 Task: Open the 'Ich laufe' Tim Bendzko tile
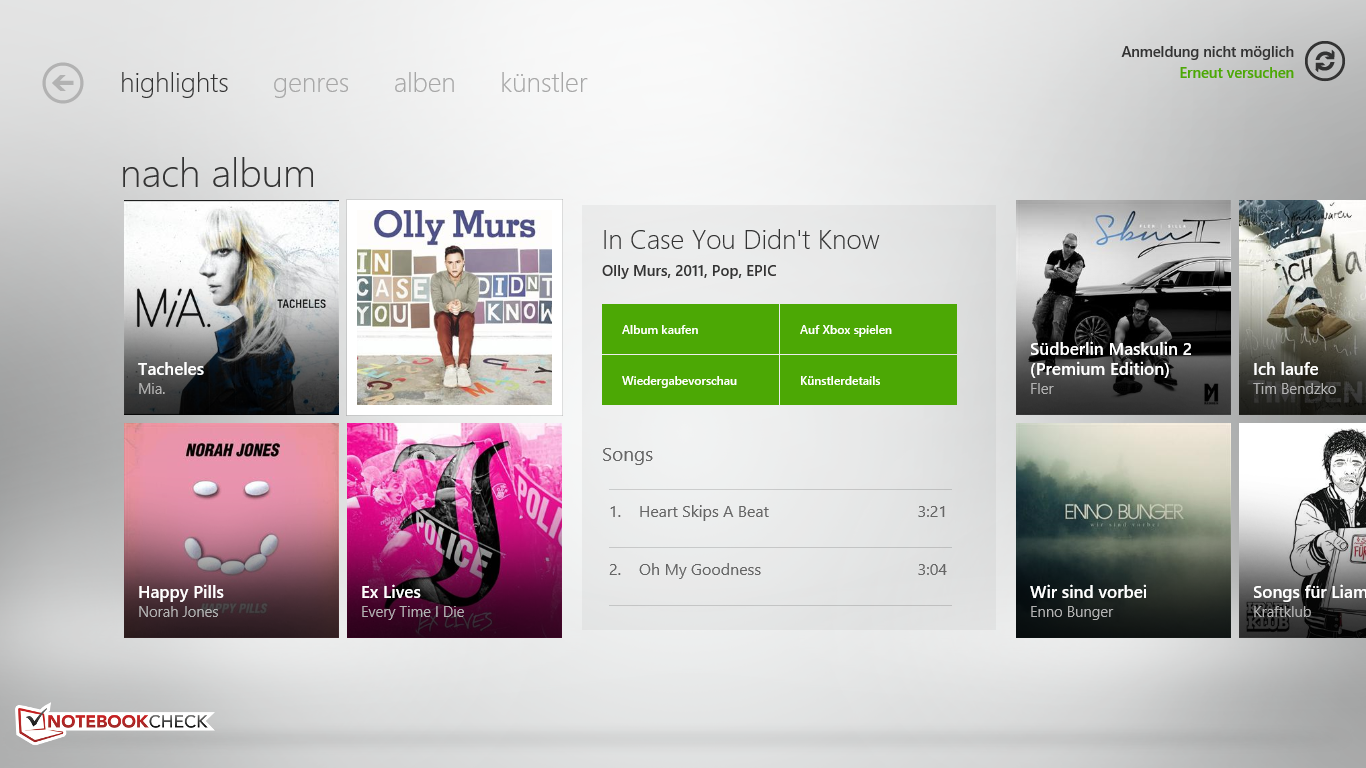coord(1302,307)
